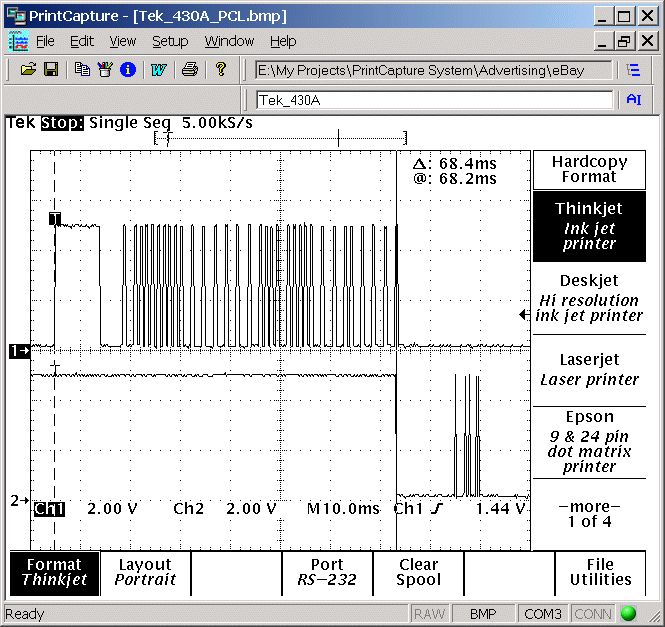Select the Epson dot matrix printer option
Viewport: 665px width, 627px height.
pos(589,442)
